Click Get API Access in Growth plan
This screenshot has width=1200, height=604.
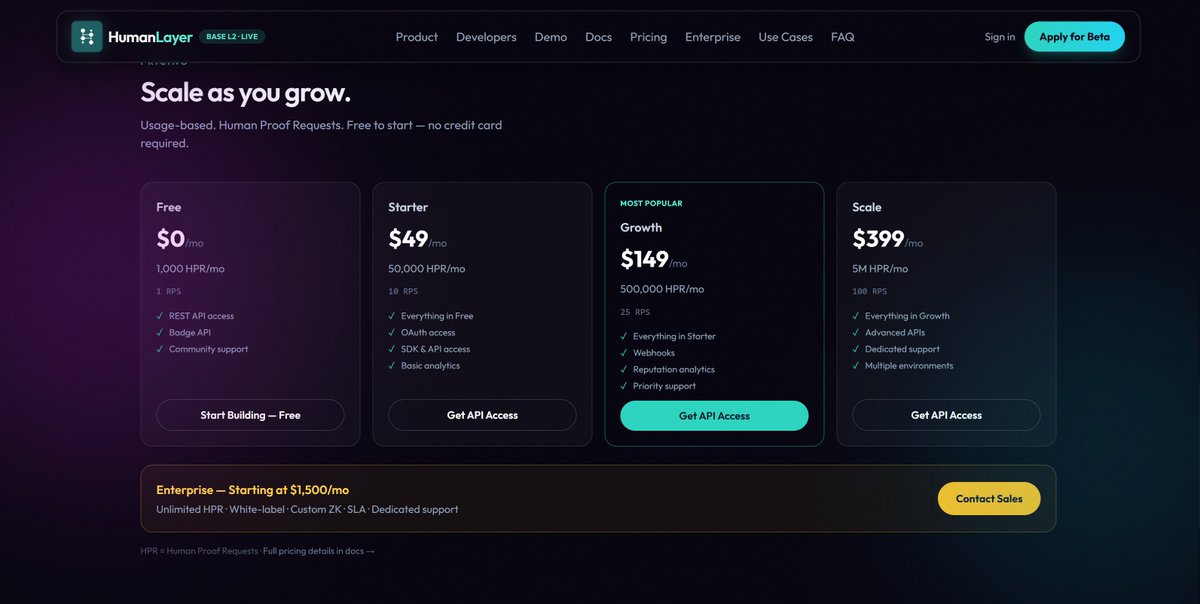tap(714, 416)
